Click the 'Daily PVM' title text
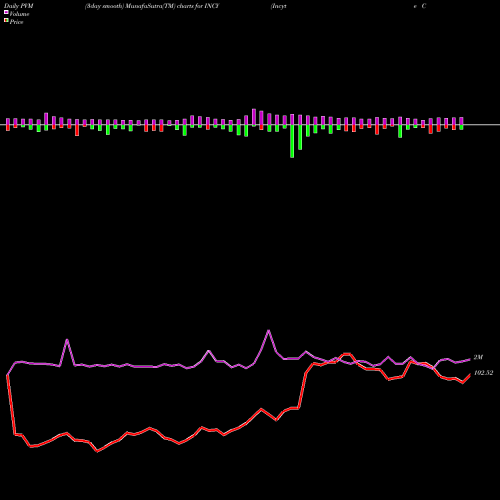Screen dimensions: 500x500 pyautogui.click(x=19, y=6)
